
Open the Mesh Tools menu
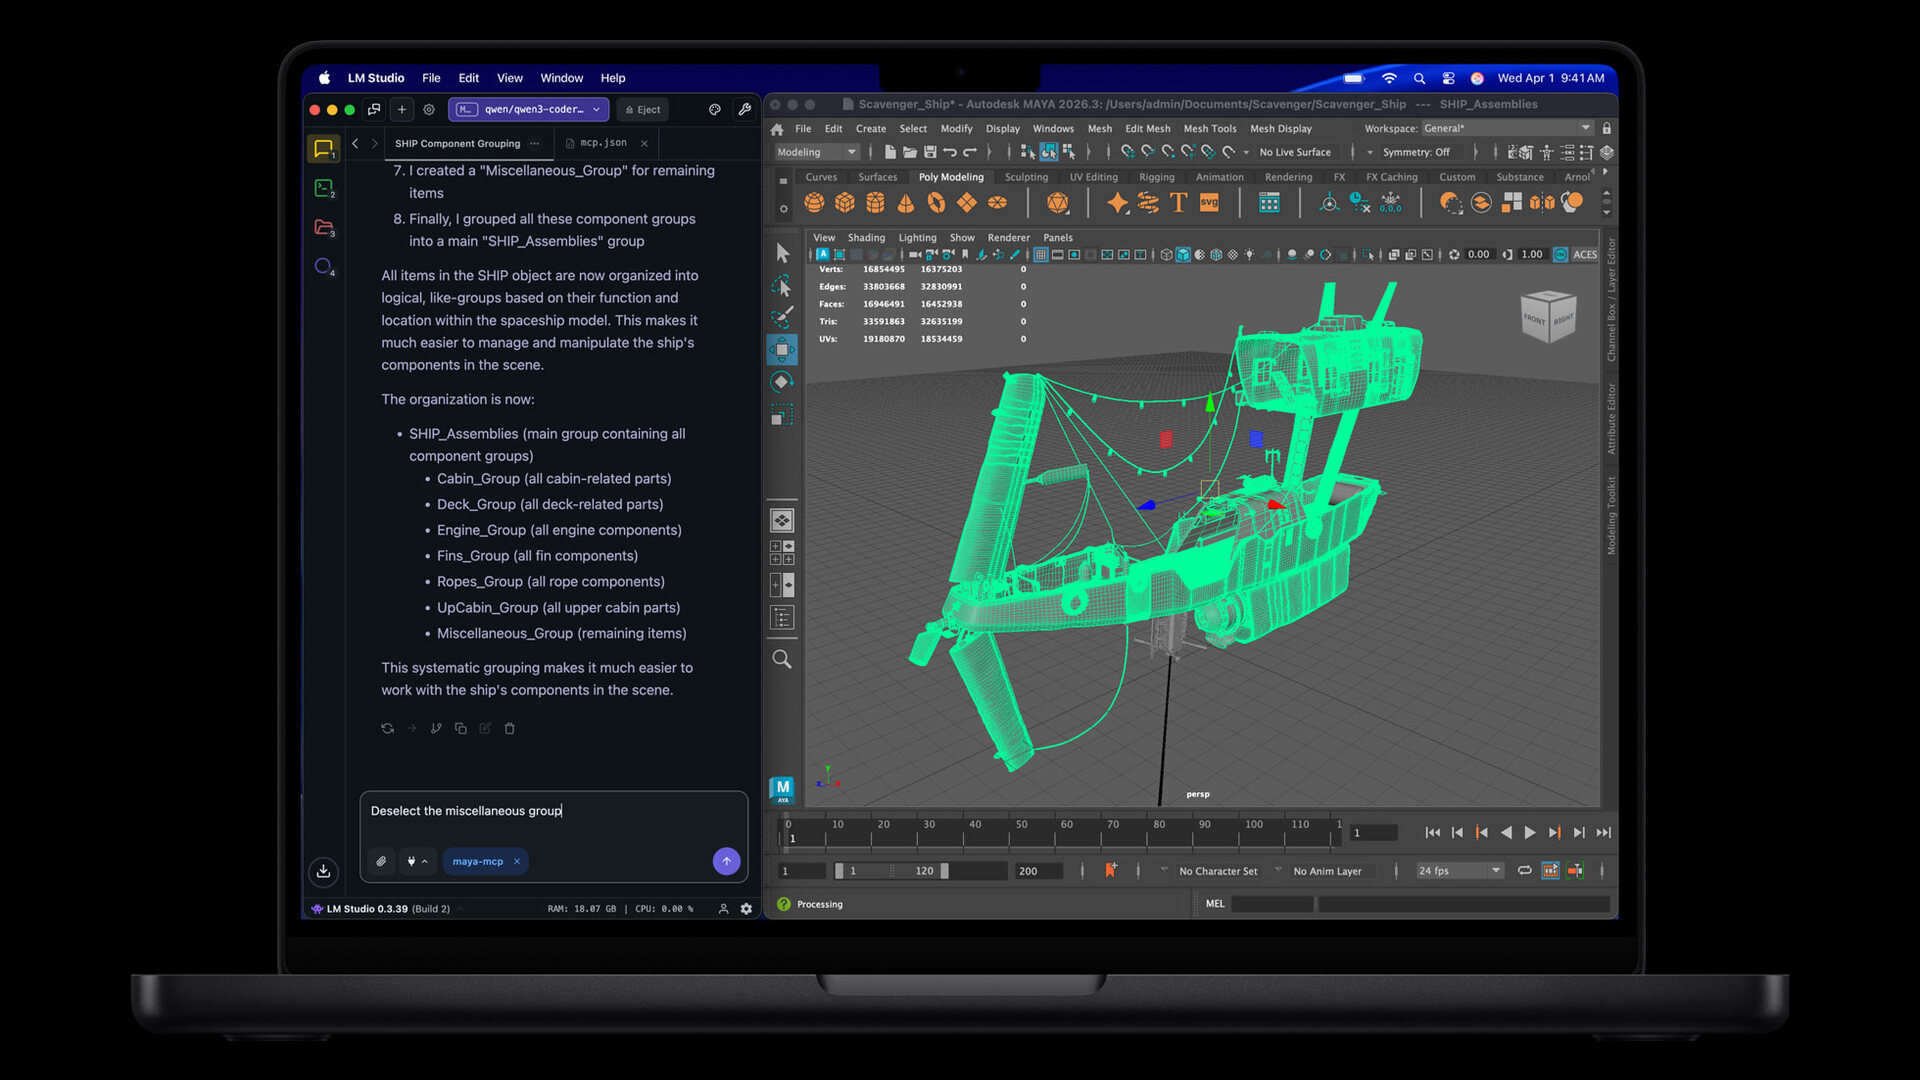click(x=1210, y=129)
